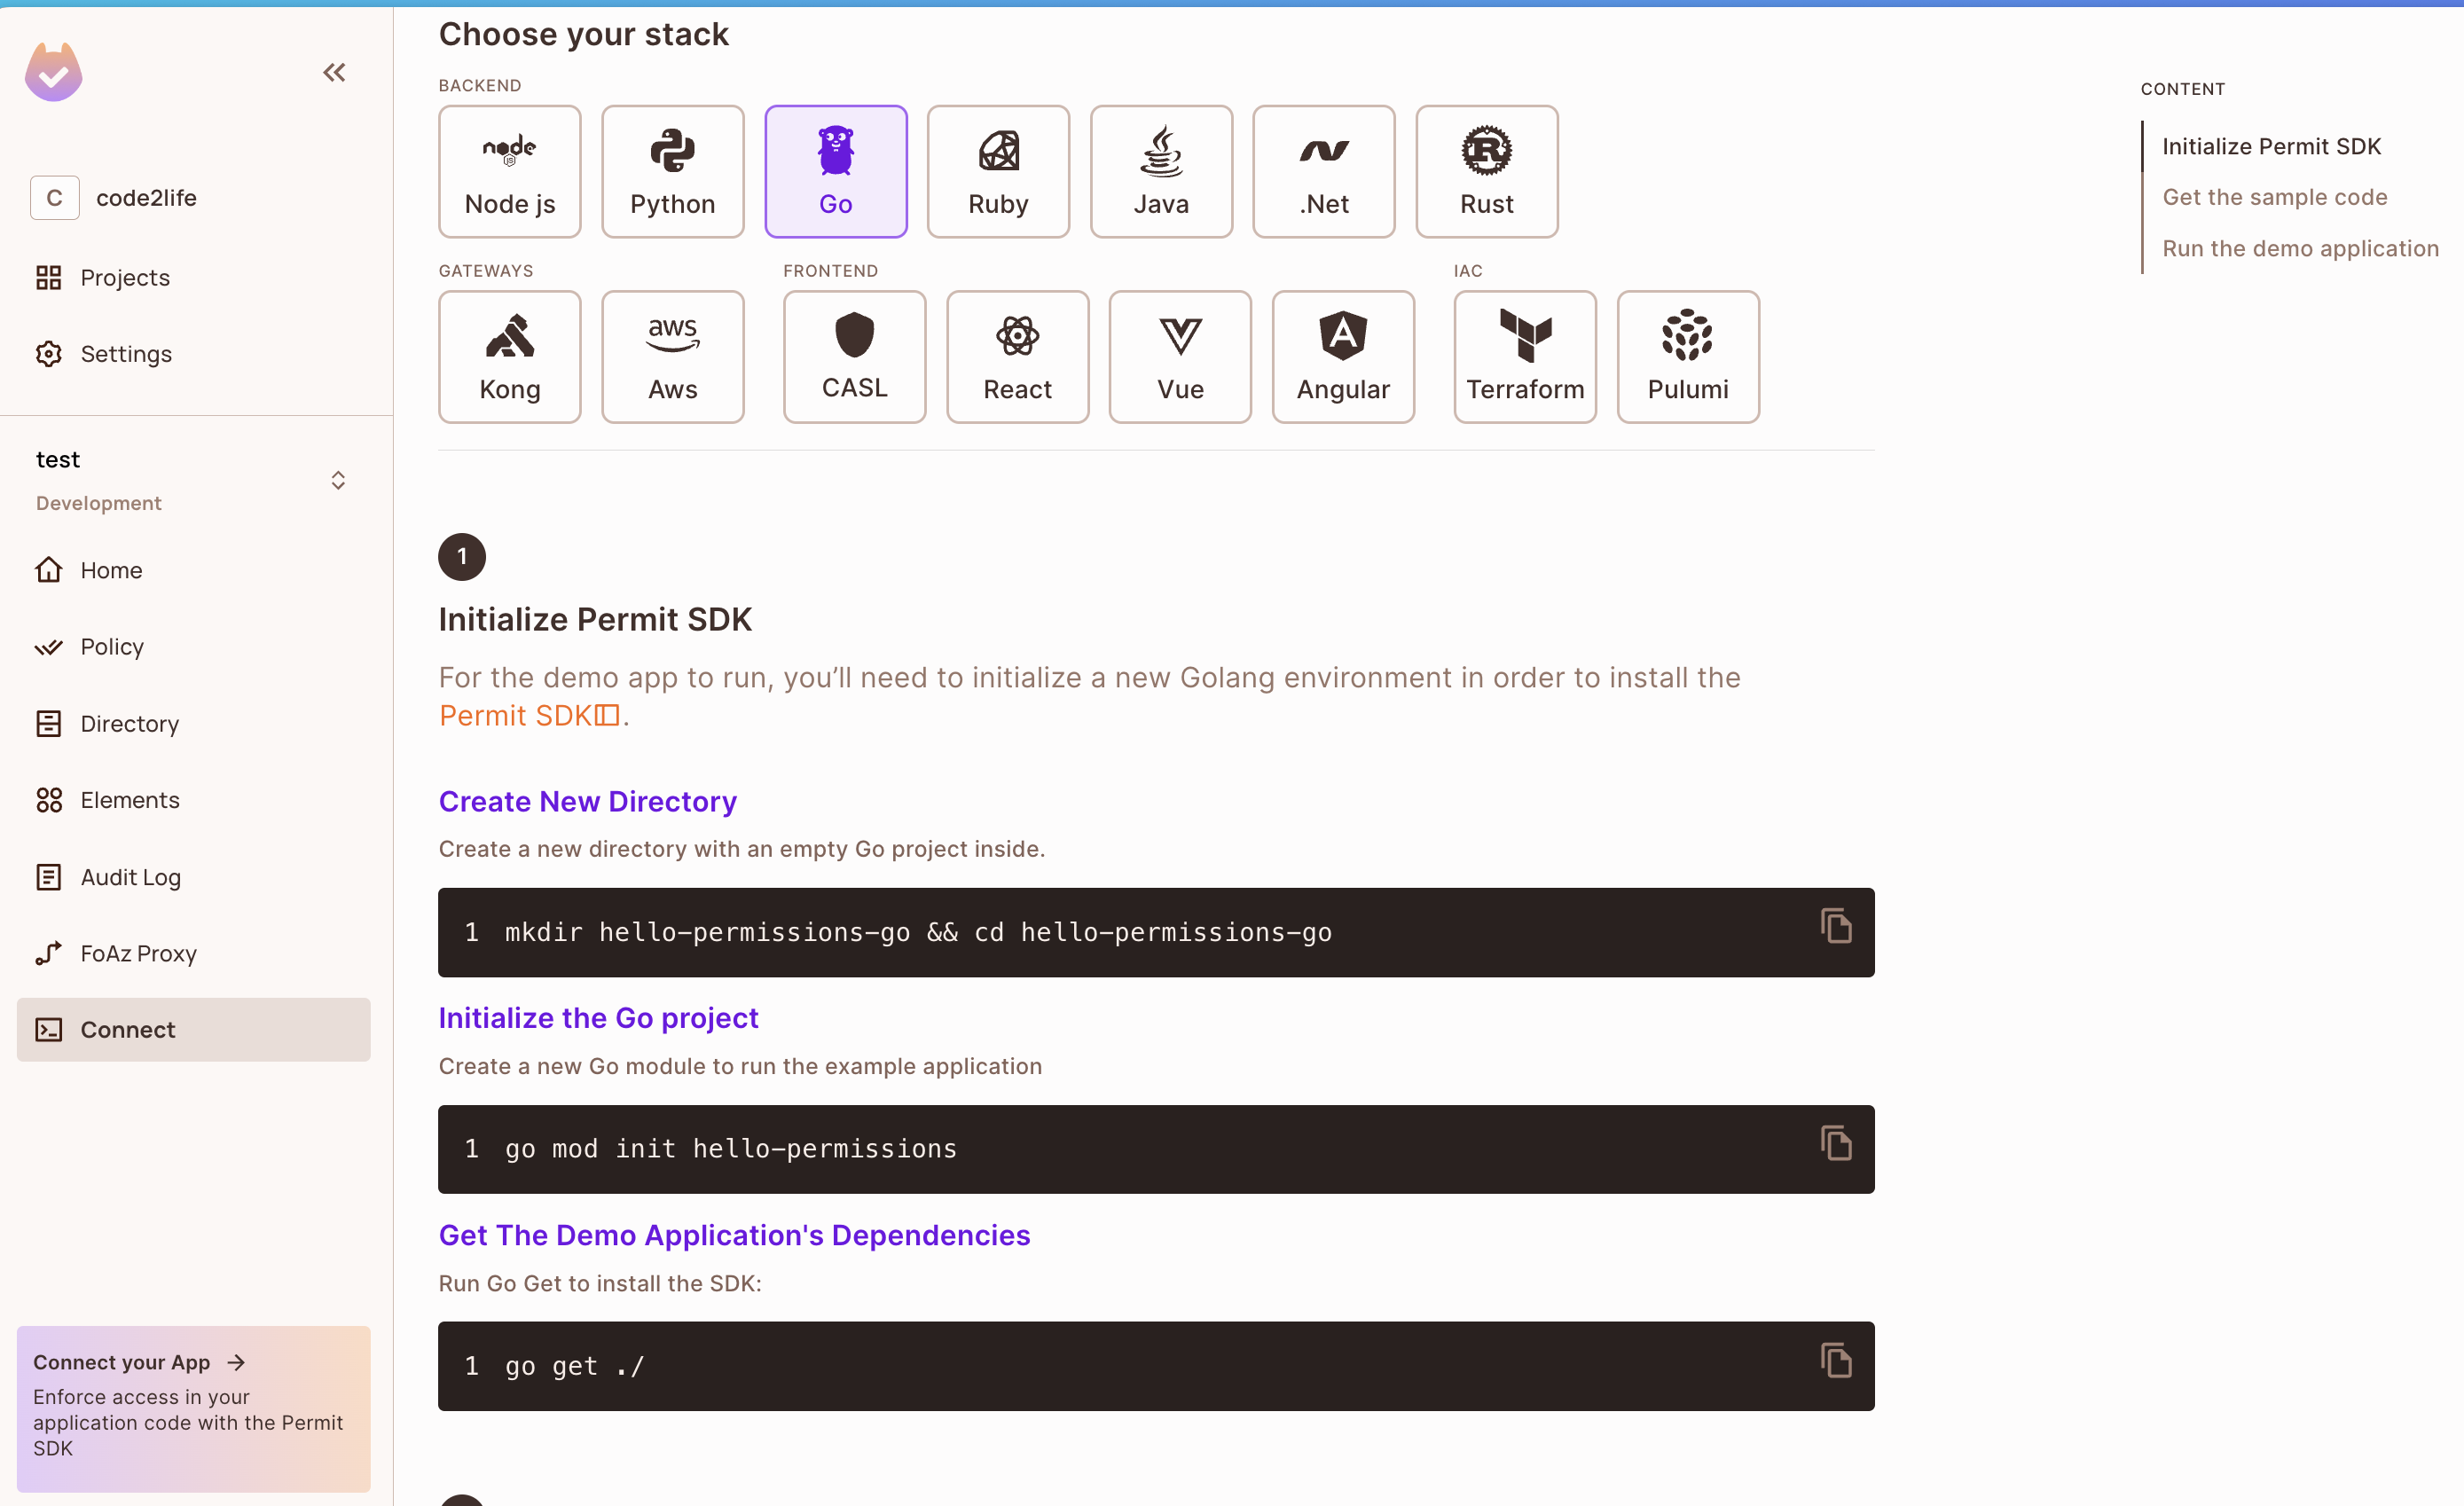Click the go mod init hello-permissions code
Image resolution: width=2464 pixels, height=1506 pixels.
(731, 1149)
